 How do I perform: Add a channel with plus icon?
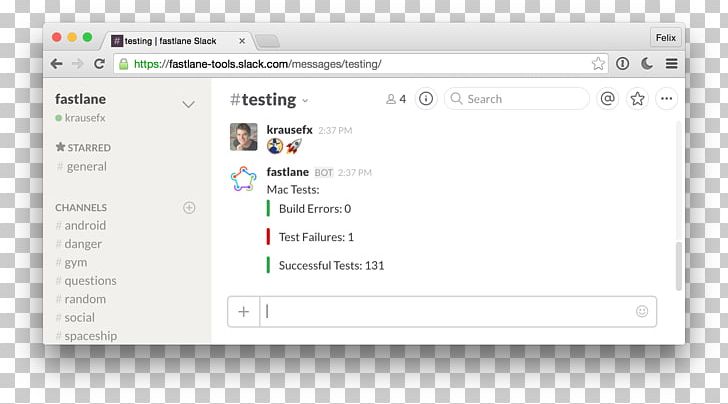tap(189, 208)
